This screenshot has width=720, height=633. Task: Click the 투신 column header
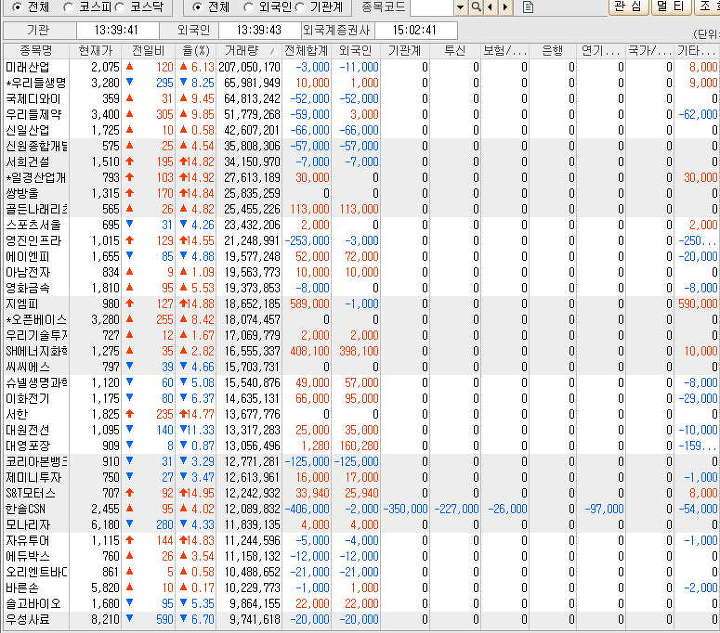[455, 50]
